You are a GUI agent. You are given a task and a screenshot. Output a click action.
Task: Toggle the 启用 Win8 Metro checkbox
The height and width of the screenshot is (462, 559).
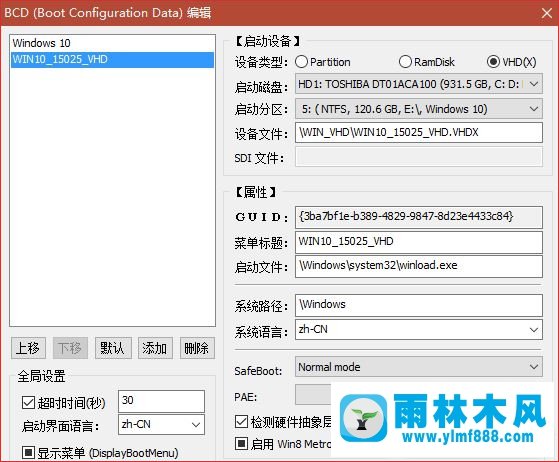click(x=241, y=444)
